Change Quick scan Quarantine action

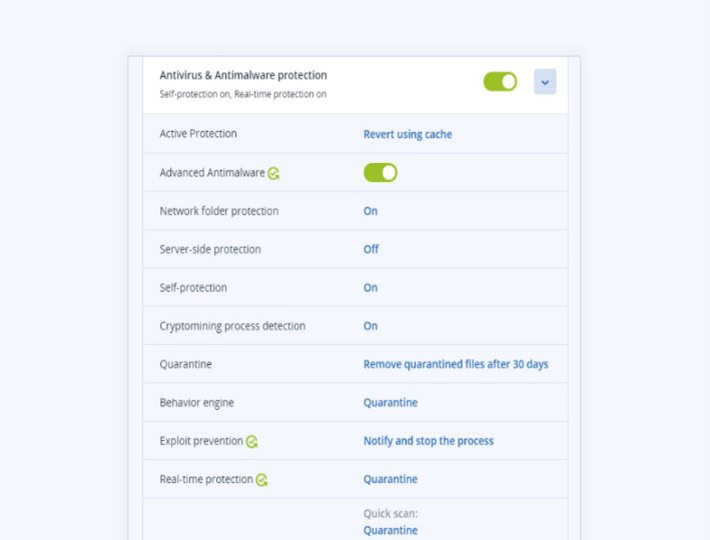click(x=390, y=530)
